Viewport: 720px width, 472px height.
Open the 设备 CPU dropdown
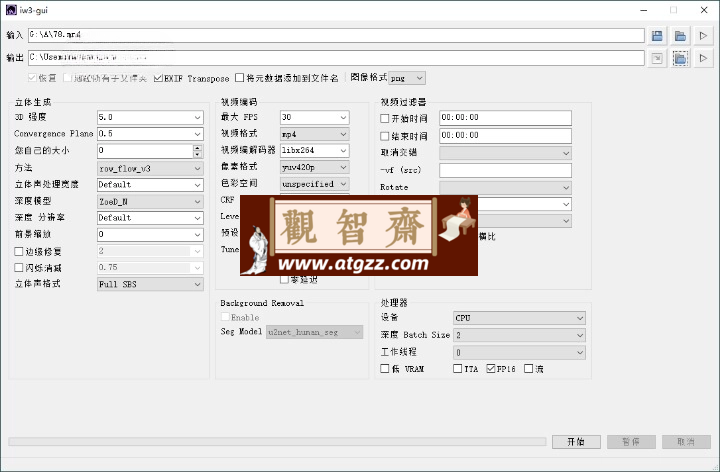519,318
